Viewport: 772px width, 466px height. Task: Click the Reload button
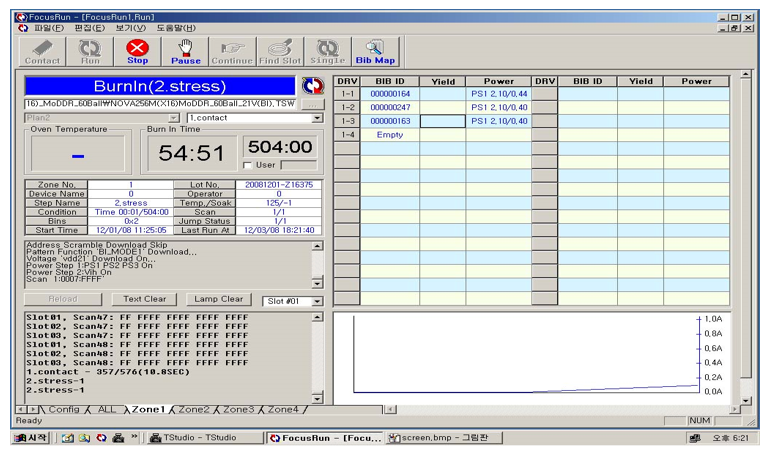(x=63, y=299)
